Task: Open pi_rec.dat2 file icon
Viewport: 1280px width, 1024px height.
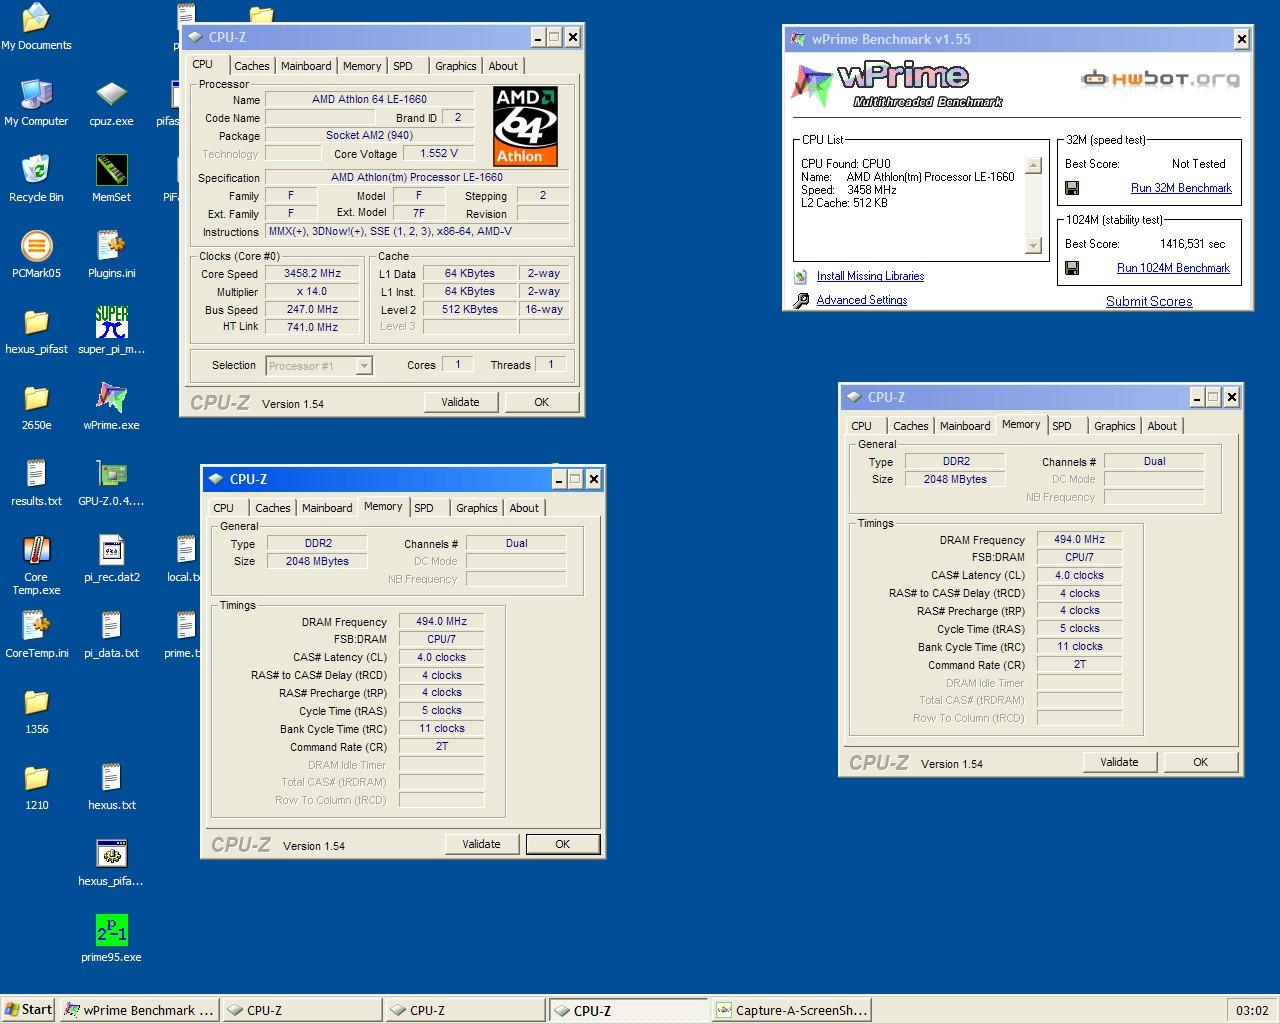Action: pos(111,559)
